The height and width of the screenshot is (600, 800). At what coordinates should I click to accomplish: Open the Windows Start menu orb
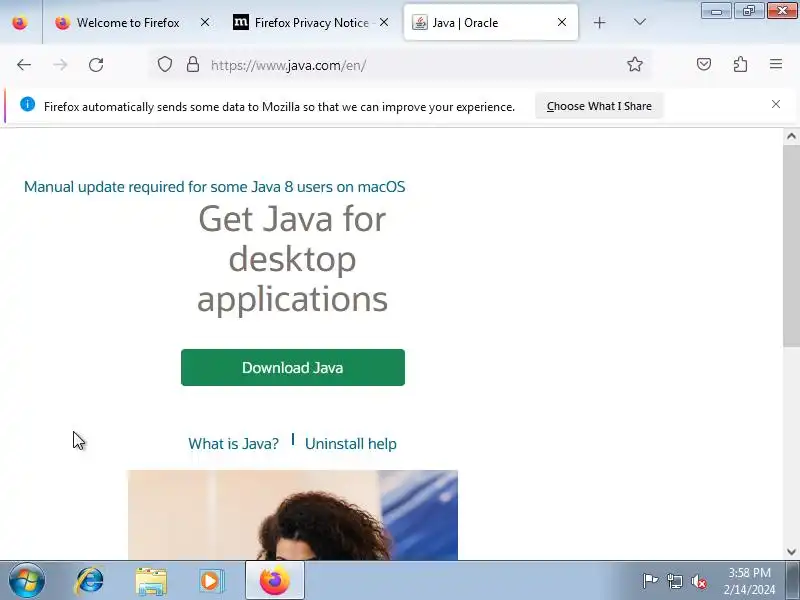[26, 581]
